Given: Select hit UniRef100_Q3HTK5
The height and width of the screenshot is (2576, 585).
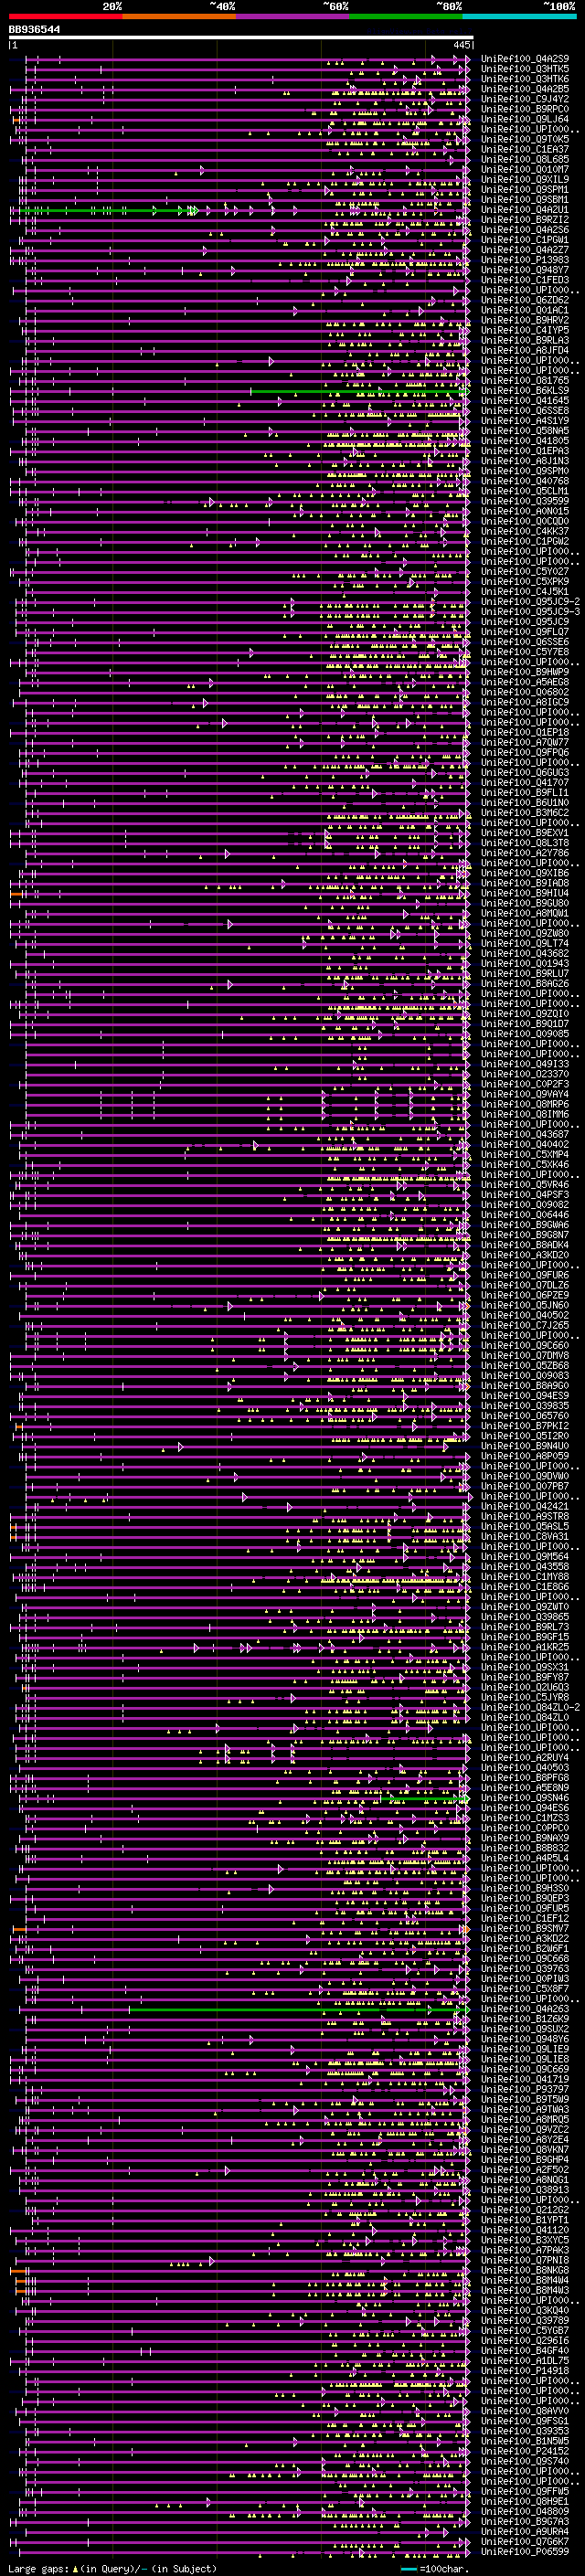Looking at the screenshot, I should [x=525, y=69].
